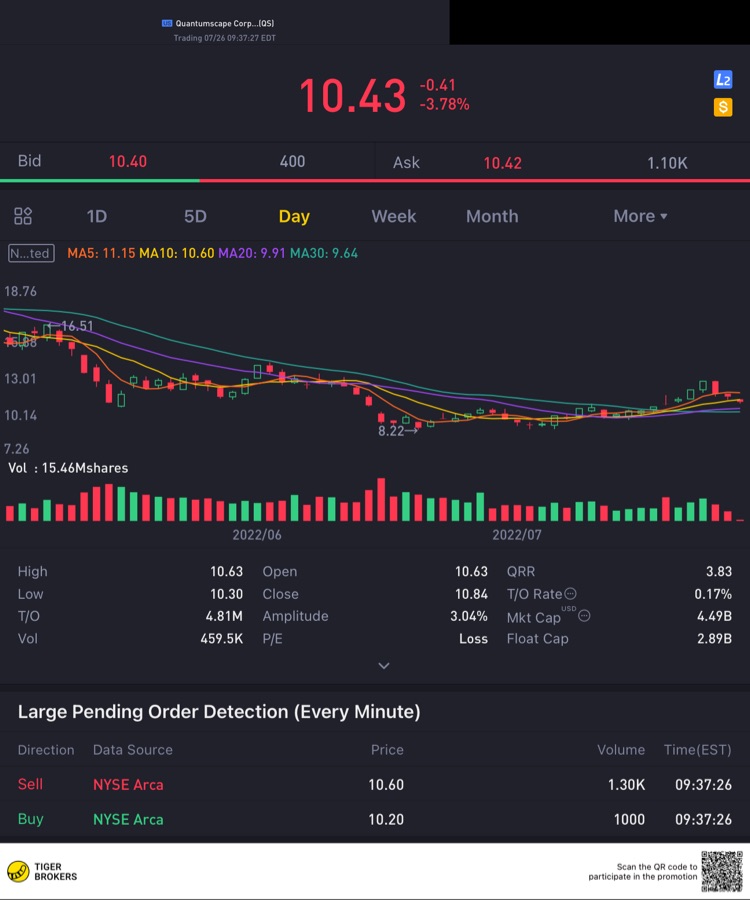Click the promotion QR code

[721, 871]
